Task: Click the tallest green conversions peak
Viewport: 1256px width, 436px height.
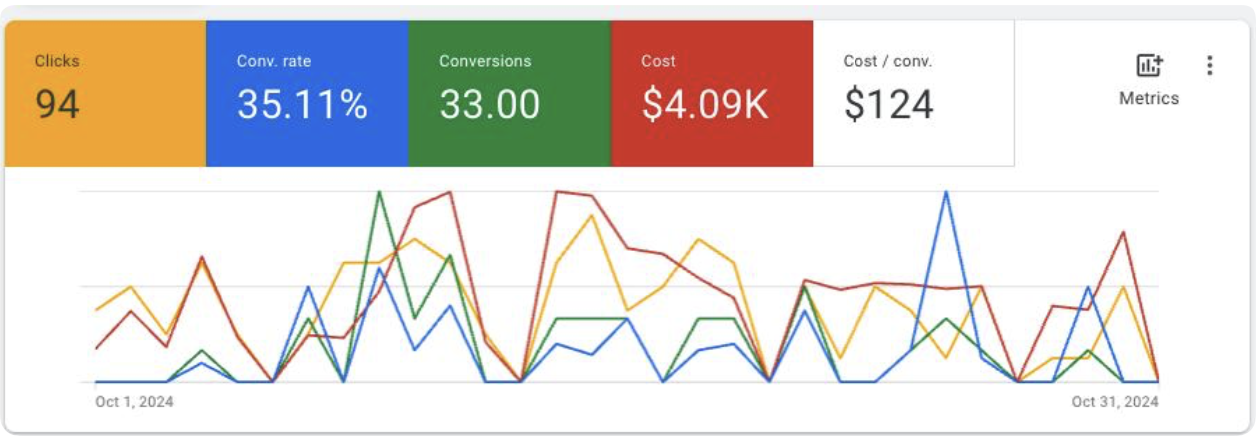Action: pyautogui.click(x=379, y=192)
